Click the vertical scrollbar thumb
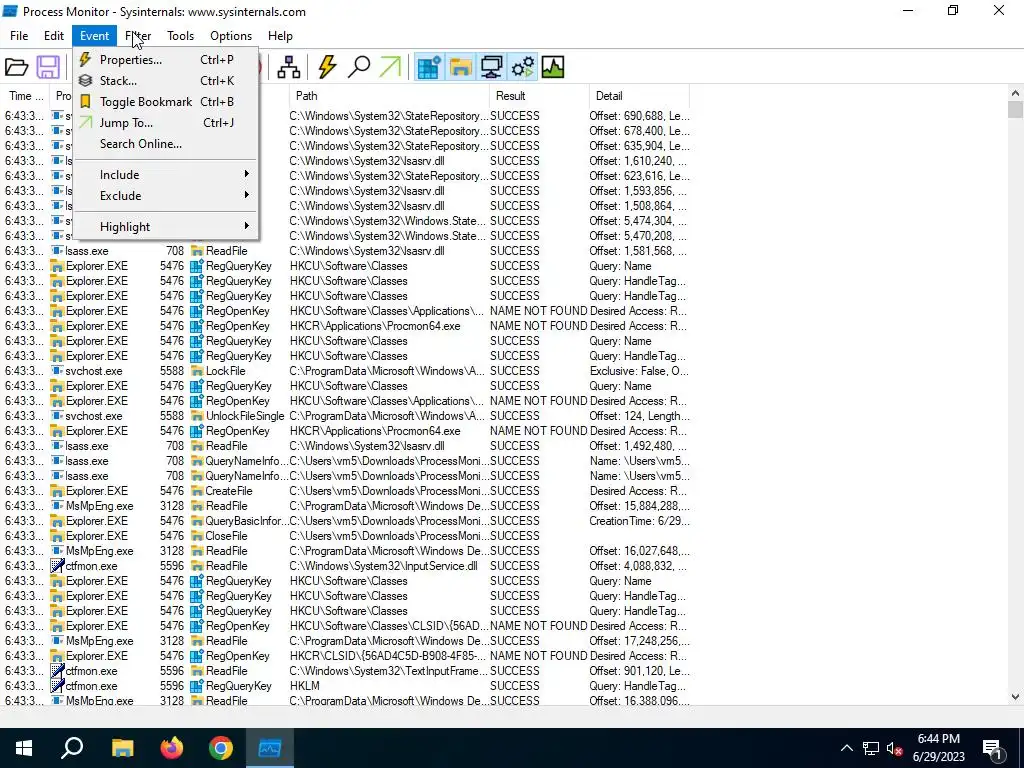 click(1015, 109)
